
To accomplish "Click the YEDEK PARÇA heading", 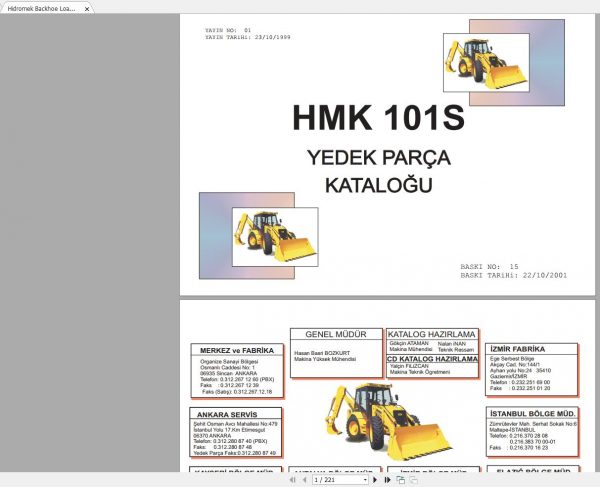I will 378,158.
